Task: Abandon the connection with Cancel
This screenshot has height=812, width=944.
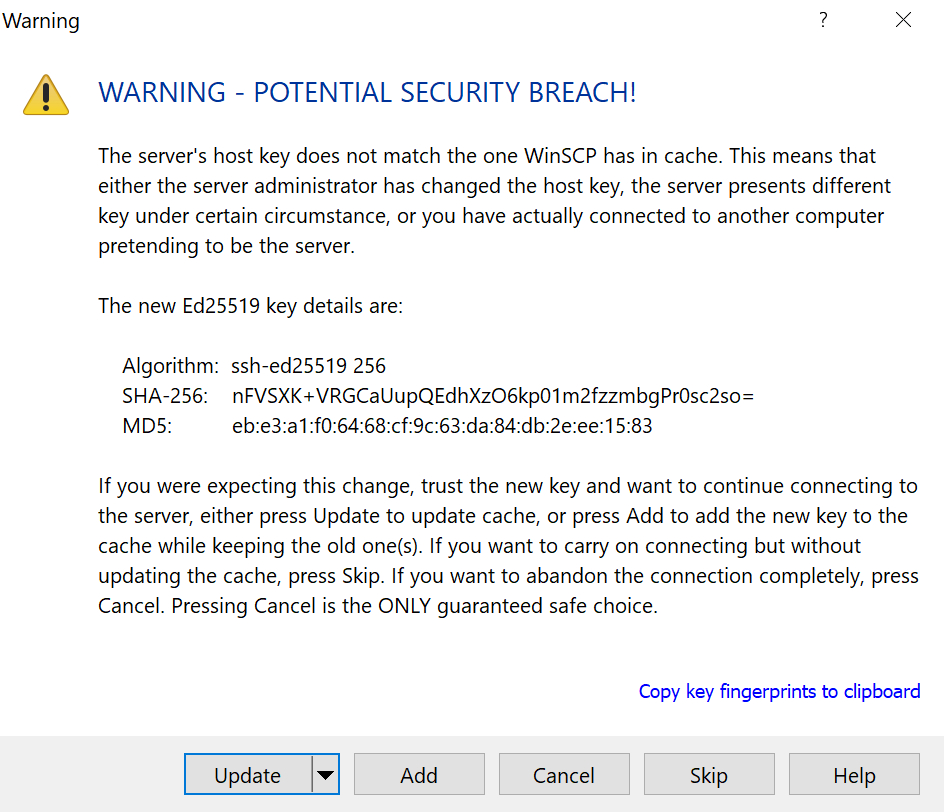Action: point(564,775)
